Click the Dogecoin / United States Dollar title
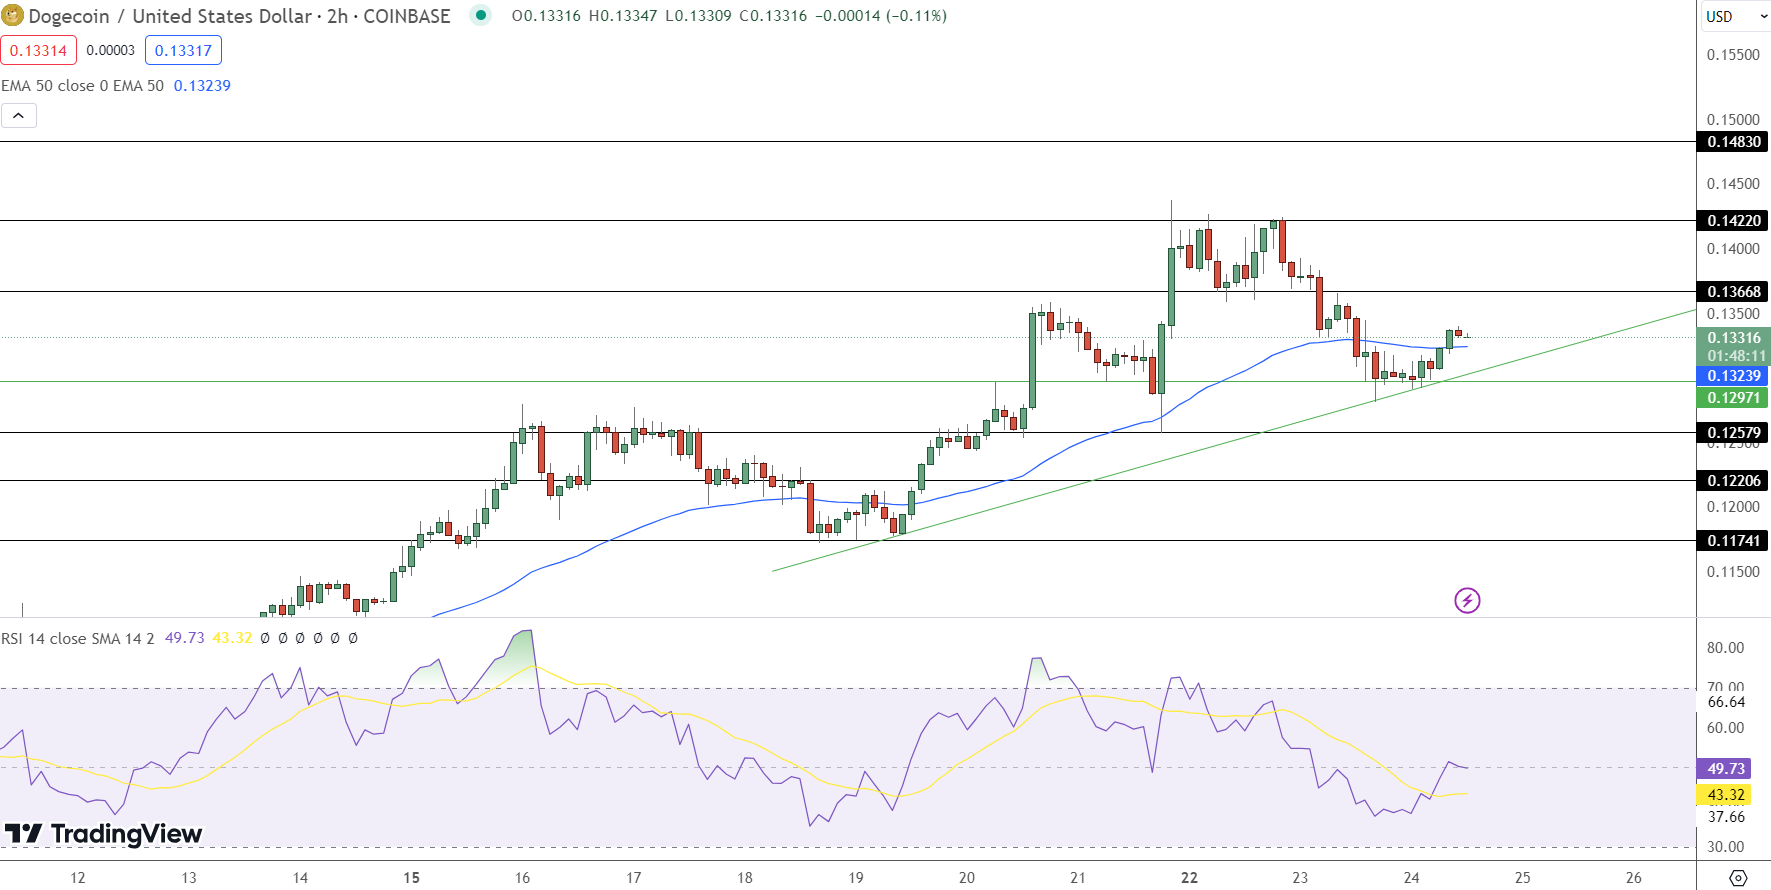Viewport: 1771px width, 890px height. pyautogui.click(x=170, y=16)
